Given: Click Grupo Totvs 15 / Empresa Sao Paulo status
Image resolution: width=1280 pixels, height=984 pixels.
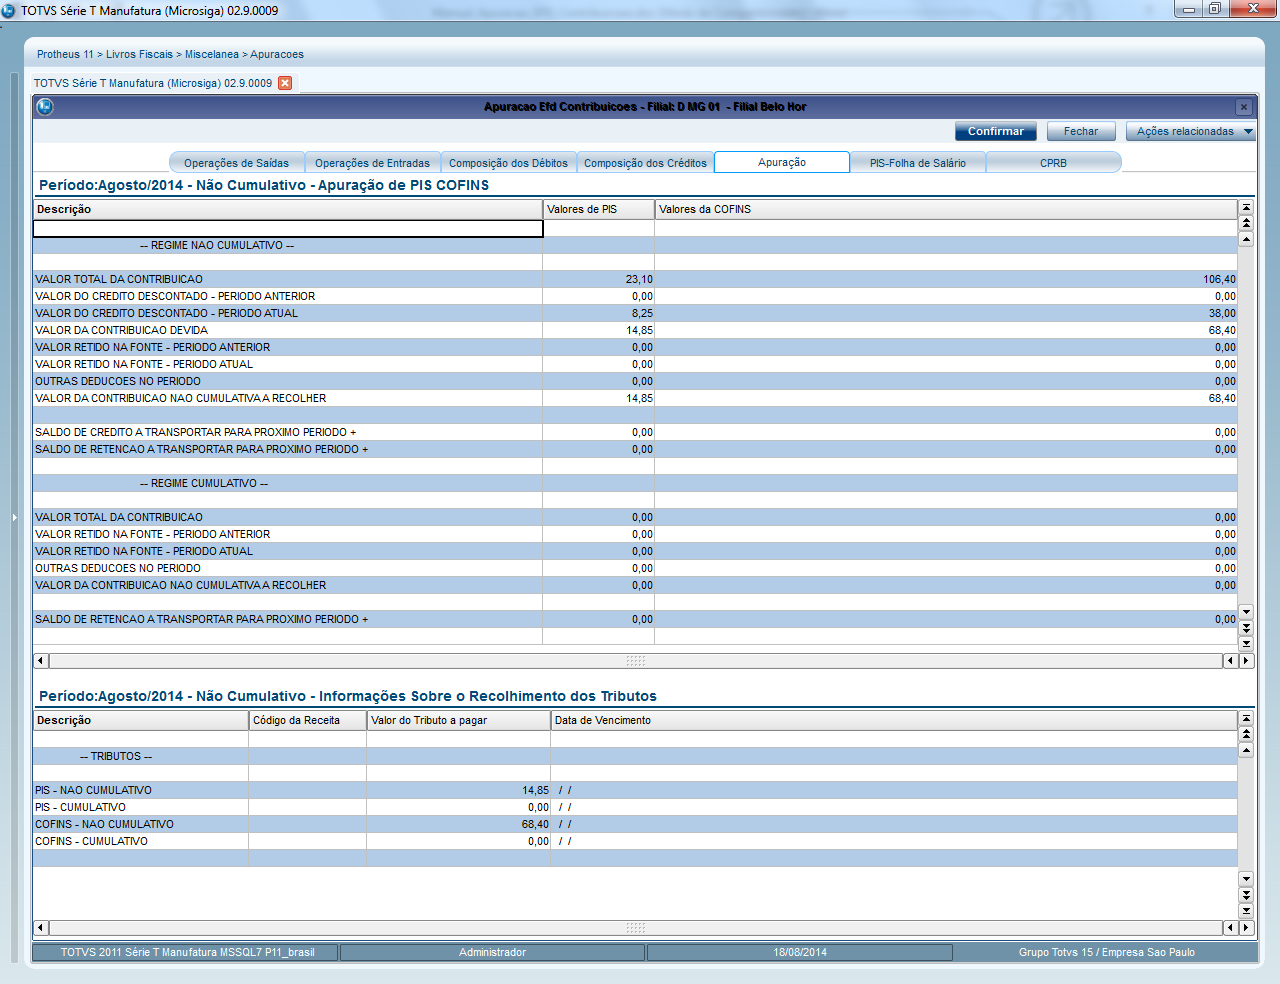Looking at the screenshot, I should [x=1106, y=952].
